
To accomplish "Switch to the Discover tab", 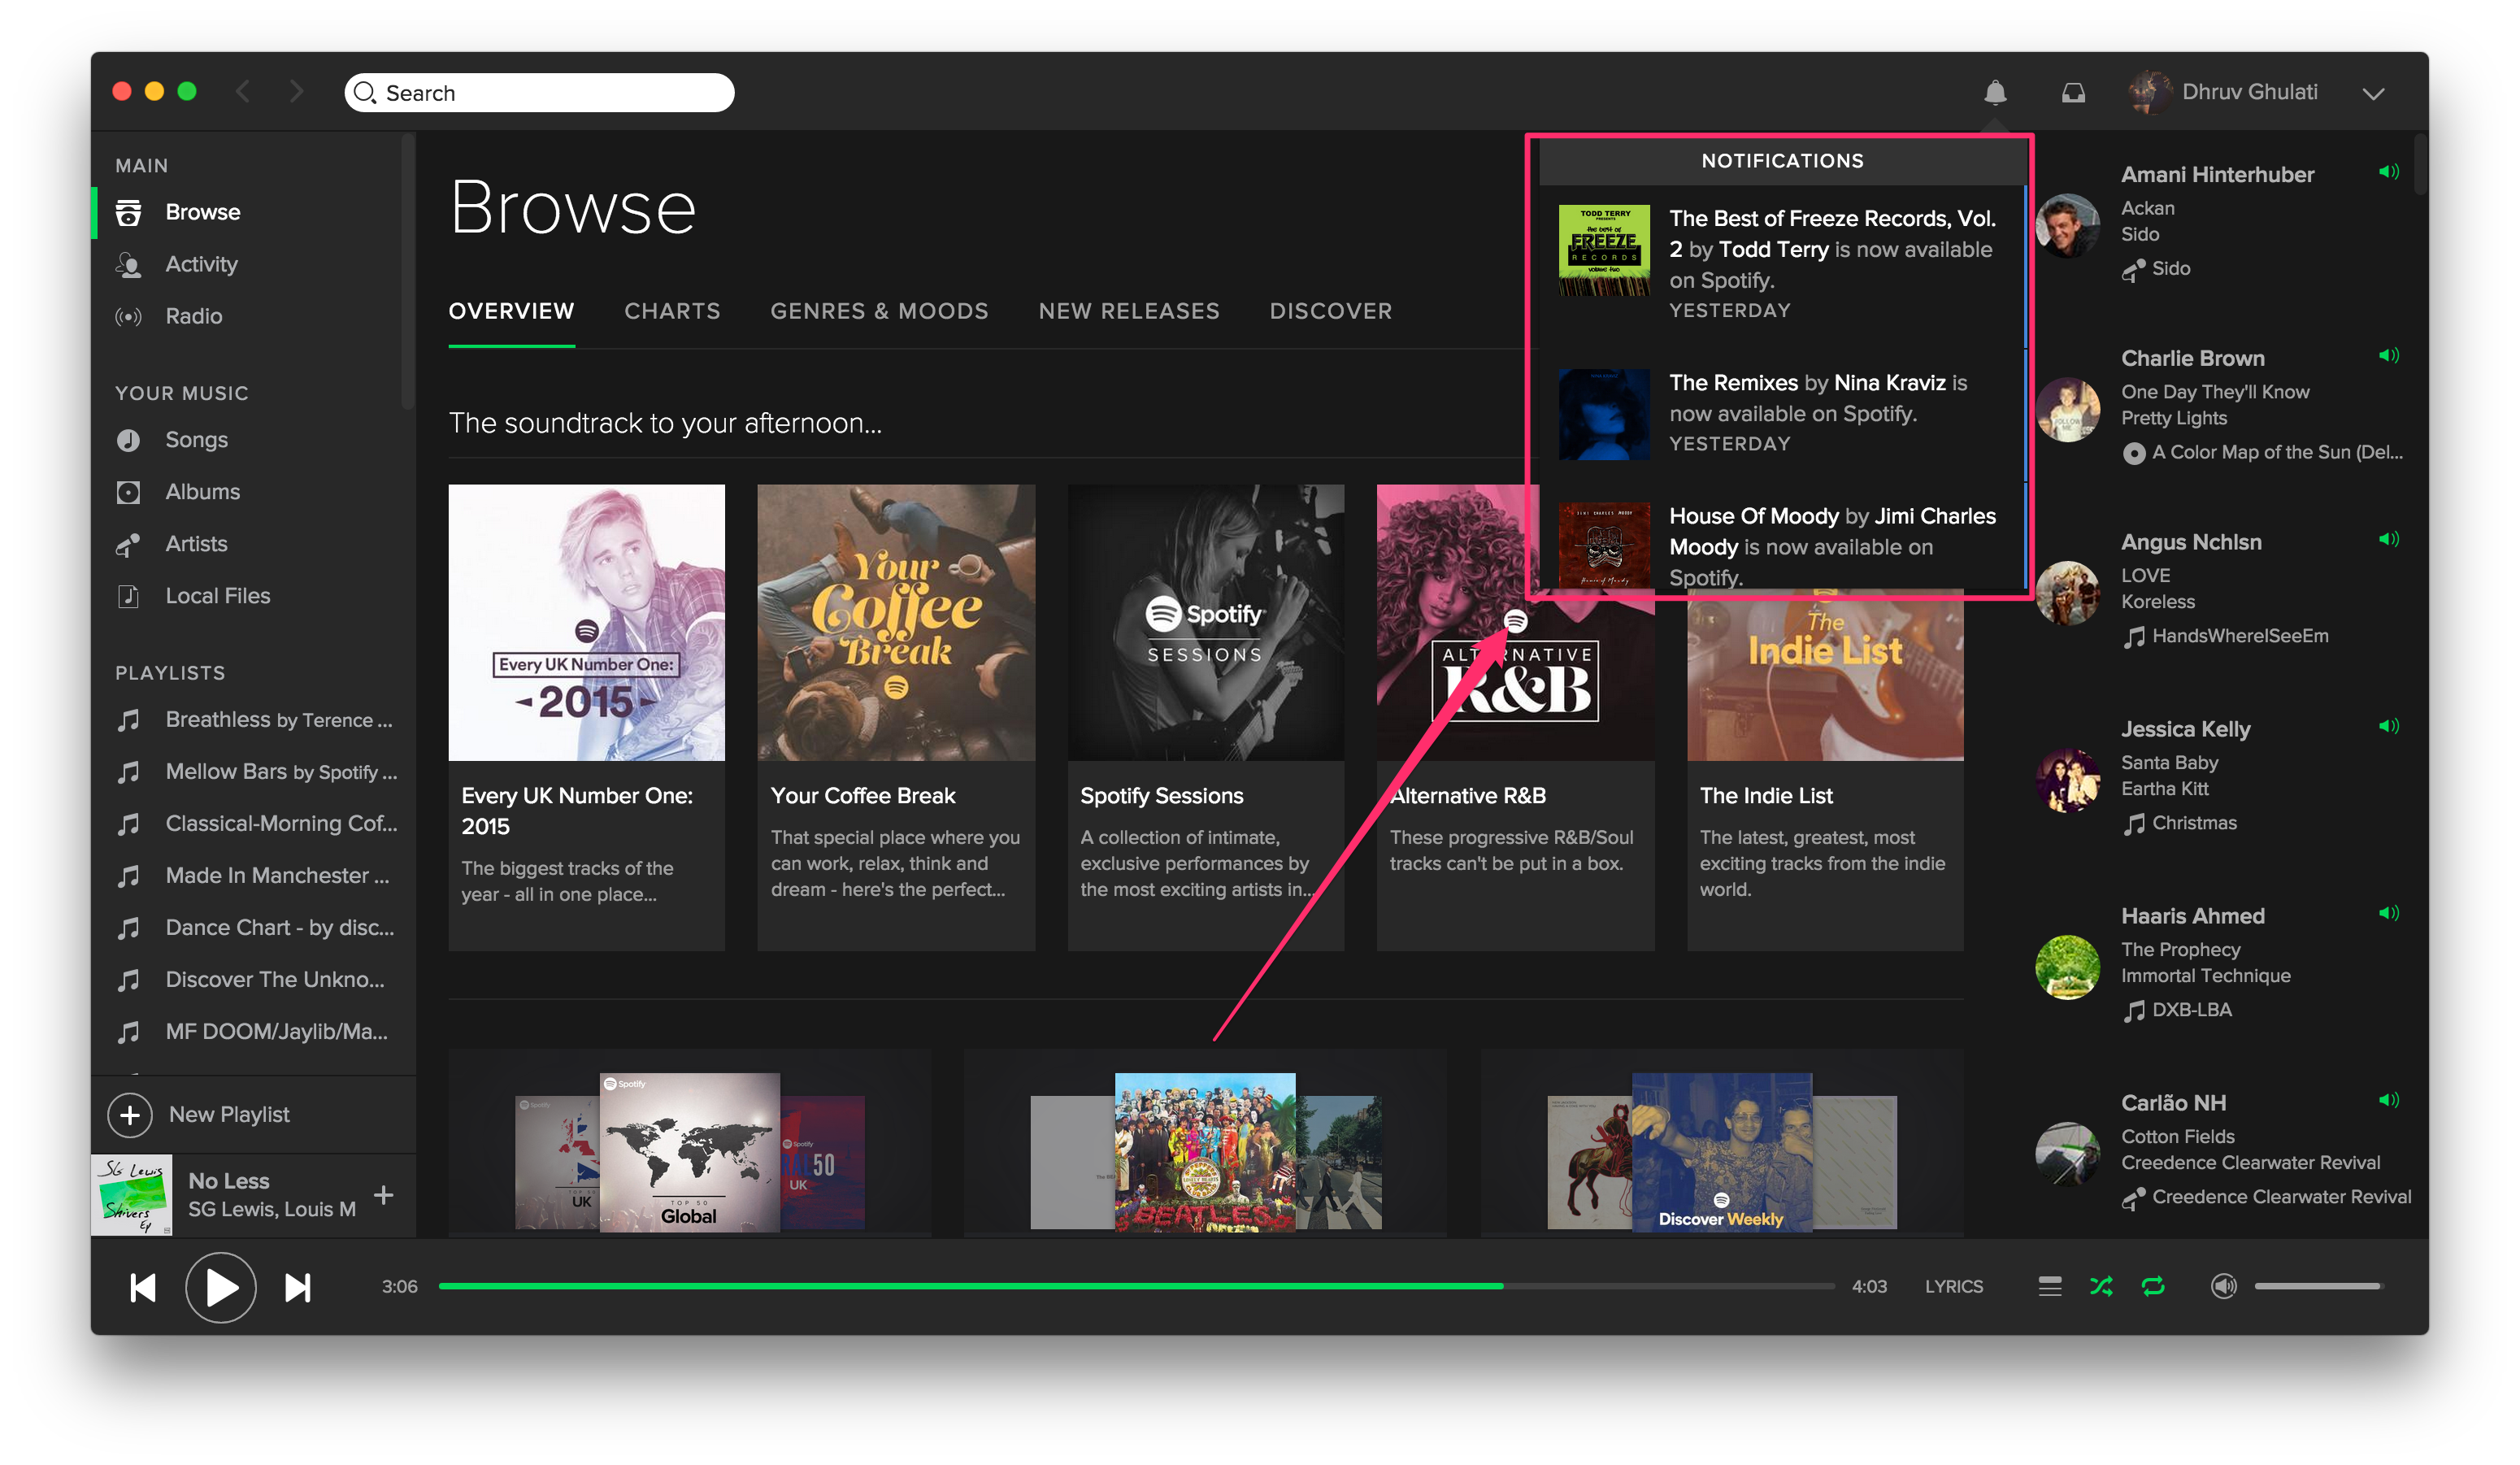I will 1330,311.
